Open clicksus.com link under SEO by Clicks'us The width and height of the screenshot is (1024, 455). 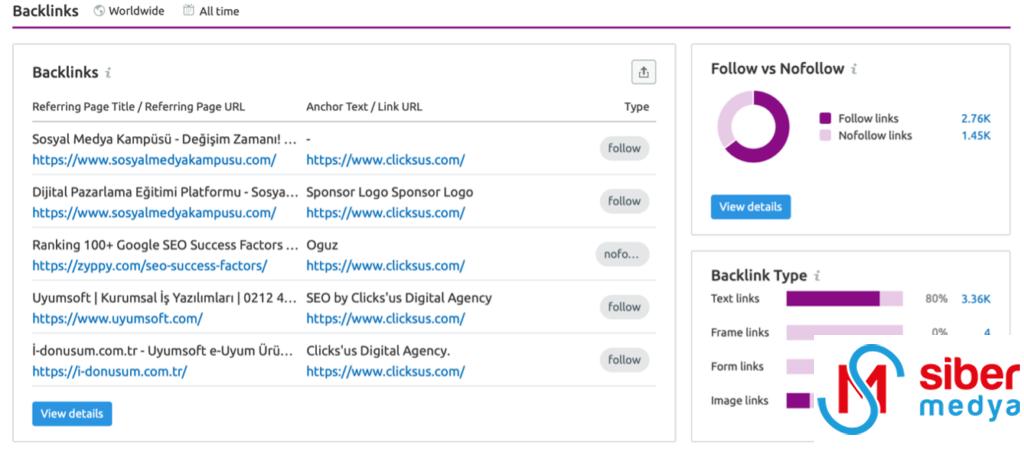(385, 319)
